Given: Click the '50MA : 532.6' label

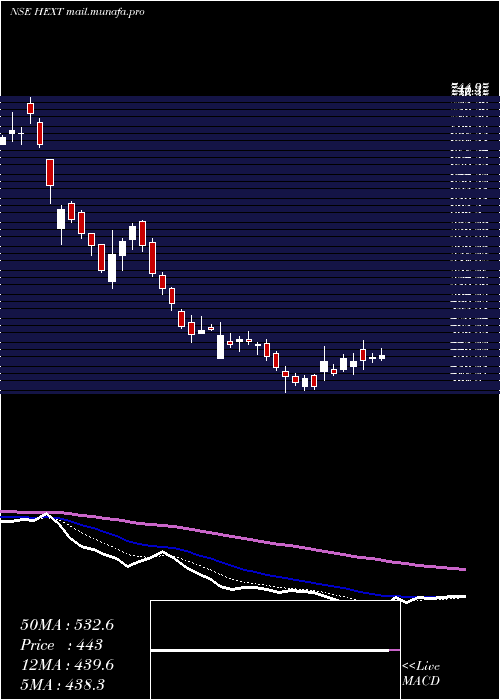Looking at the screenshot, I should pos(67,625).
